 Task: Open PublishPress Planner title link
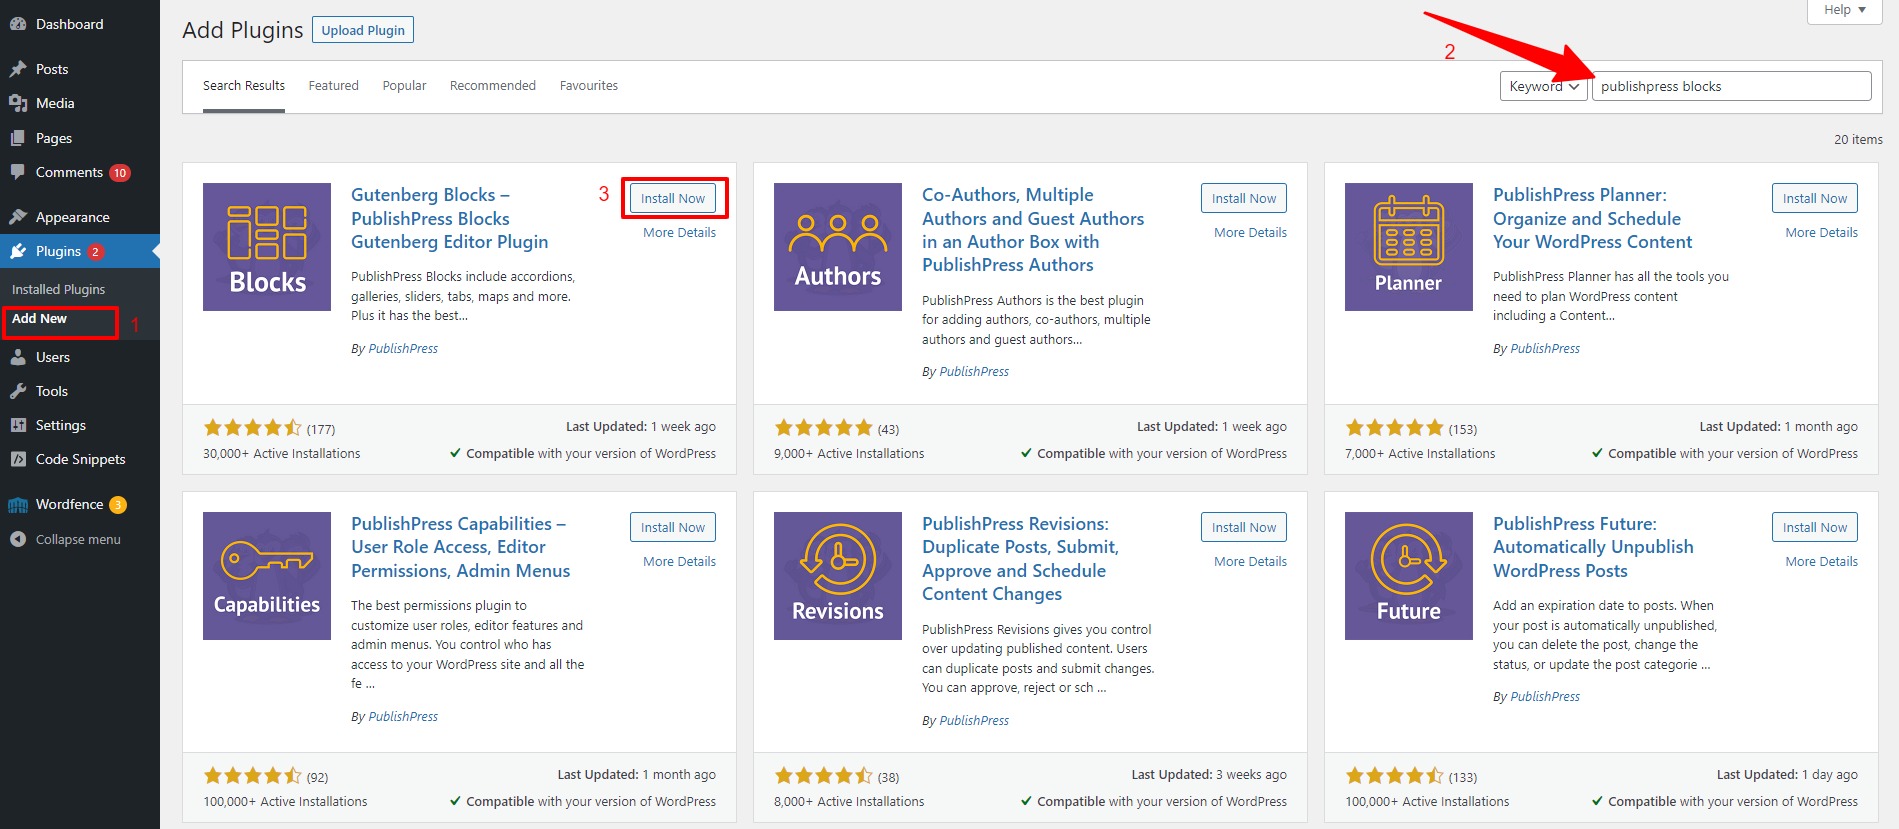pyautogui.click(x=1592, y=218)
